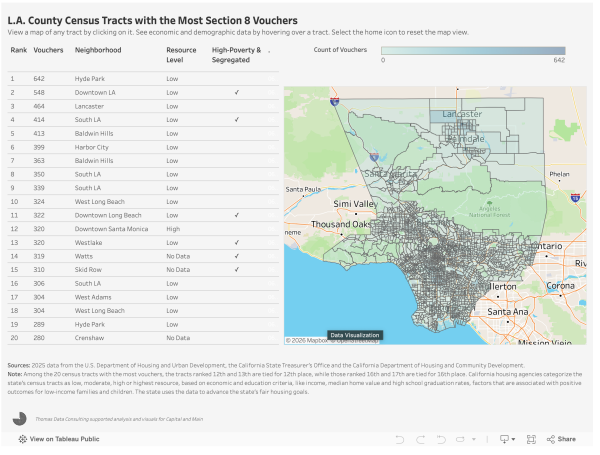Click the View on Tableau Public link
Viewport: 600px width, 455px height.
click(59, 439)
